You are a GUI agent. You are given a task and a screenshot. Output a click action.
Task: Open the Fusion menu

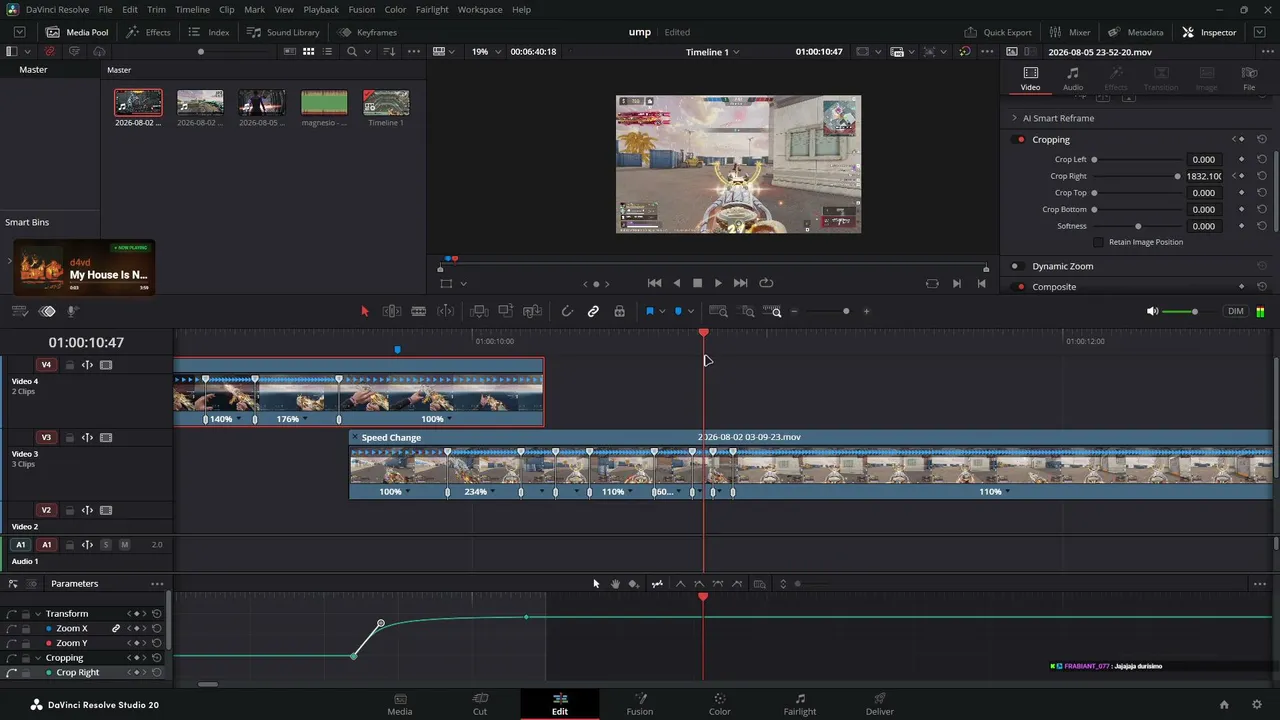click(362, 9)
